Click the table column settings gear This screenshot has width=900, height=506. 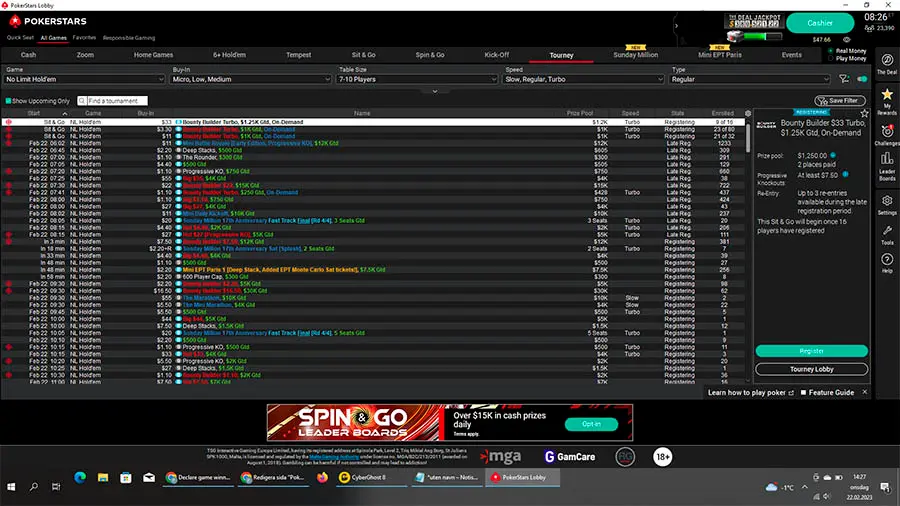748,113
